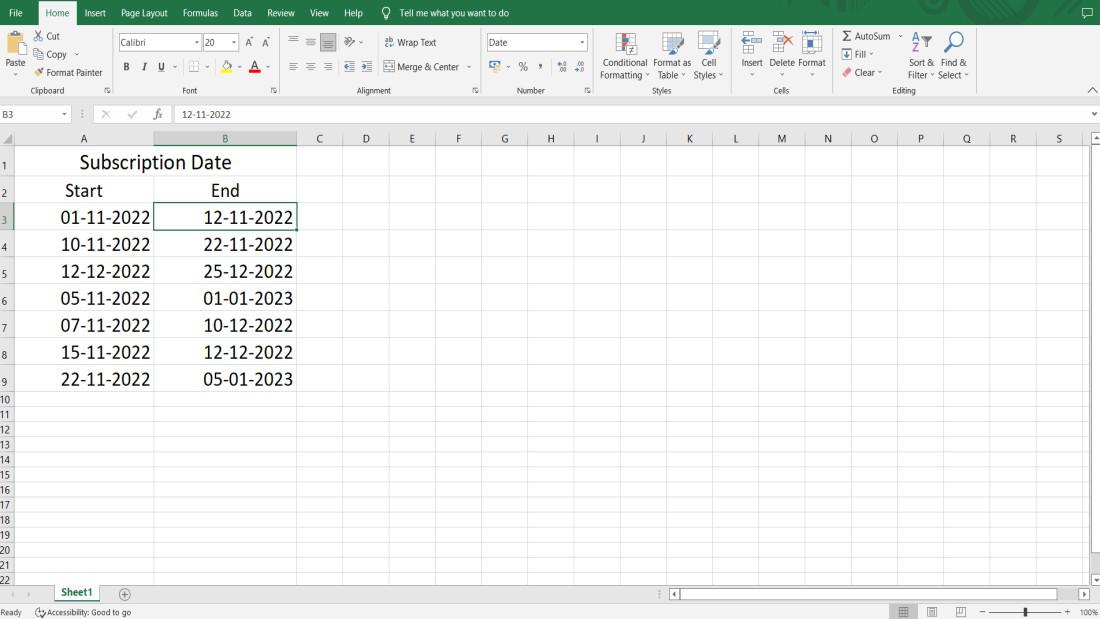Open Find & Select menu

point(953,55)
